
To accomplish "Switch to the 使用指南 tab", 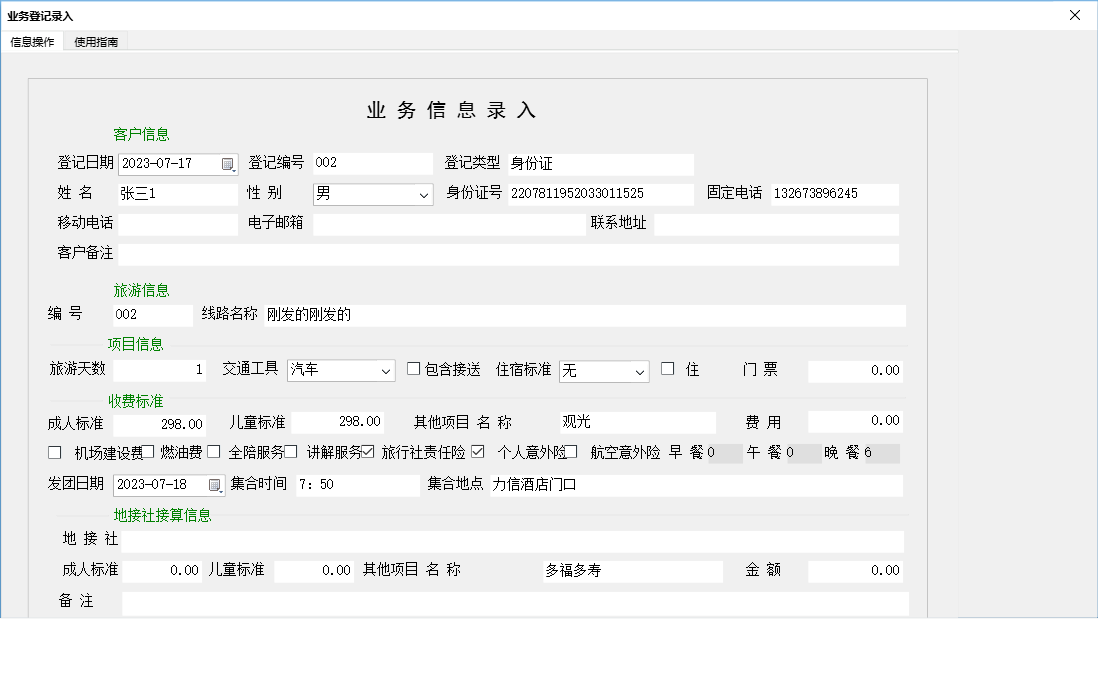I will coord(95,41).
